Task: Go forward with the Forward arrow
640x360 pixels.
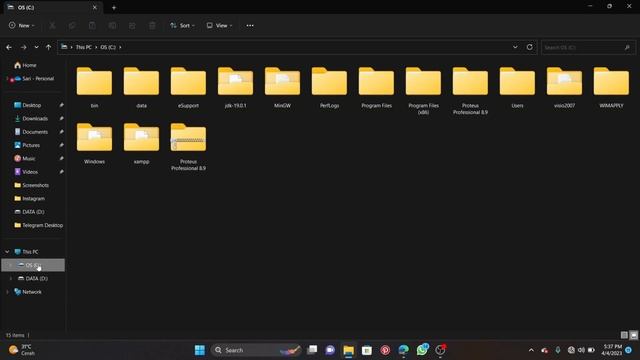Action: tap(24, 47)
